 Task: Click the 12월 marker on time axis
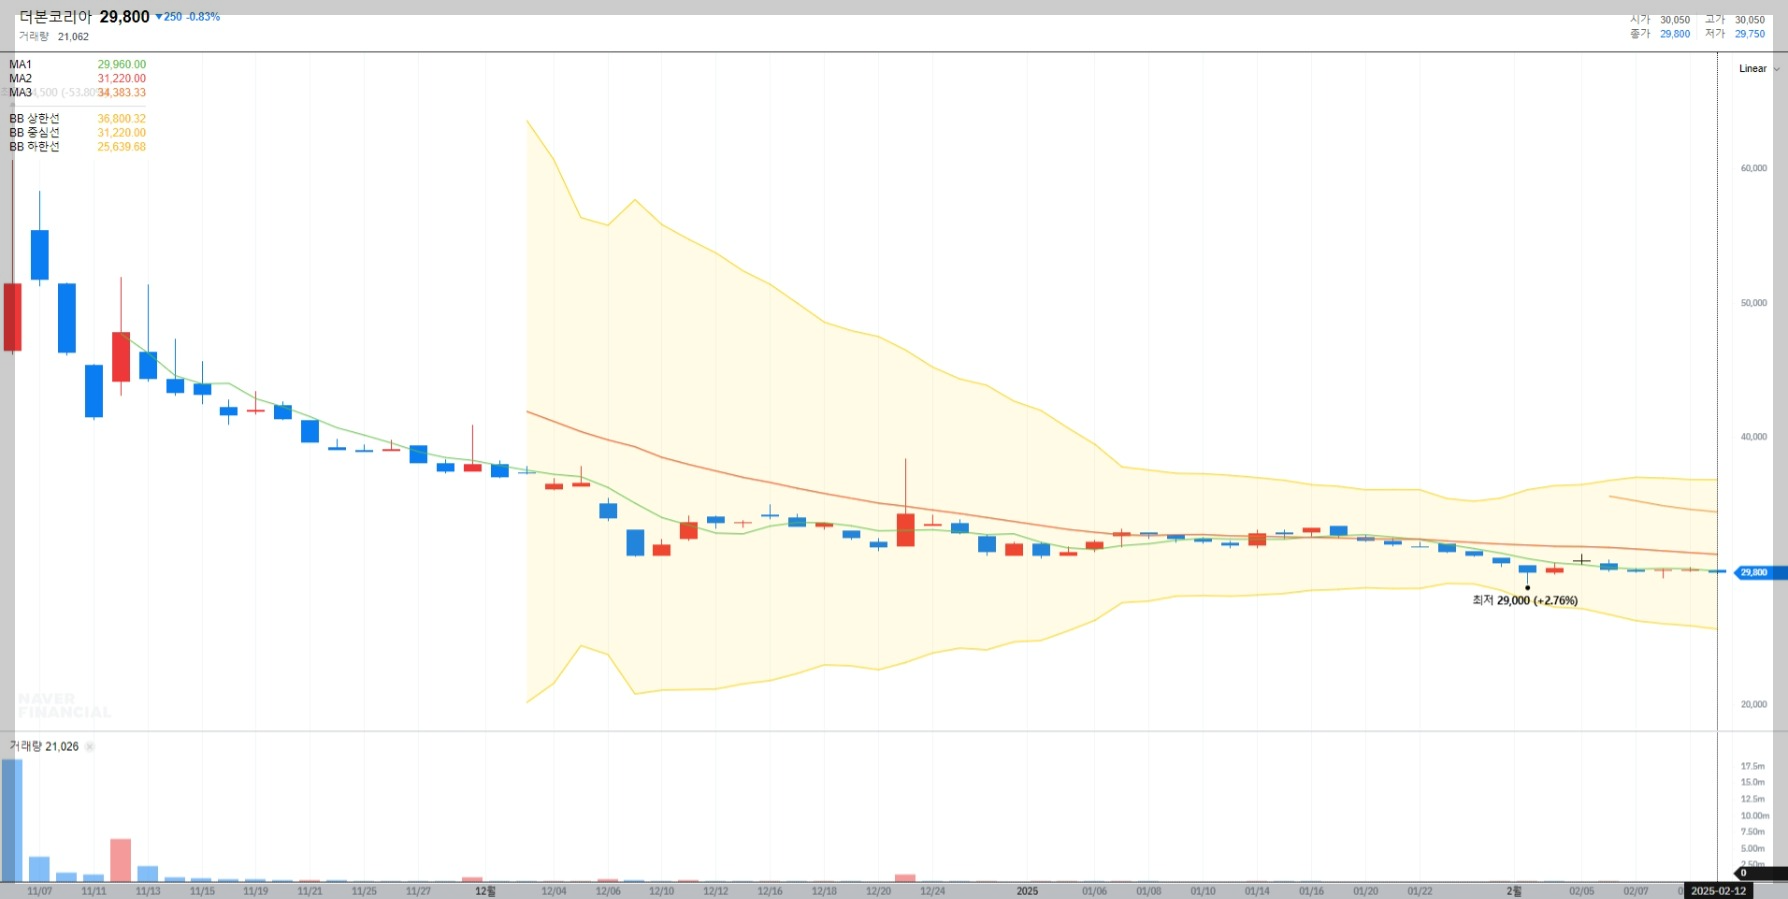tap(485, 891)
